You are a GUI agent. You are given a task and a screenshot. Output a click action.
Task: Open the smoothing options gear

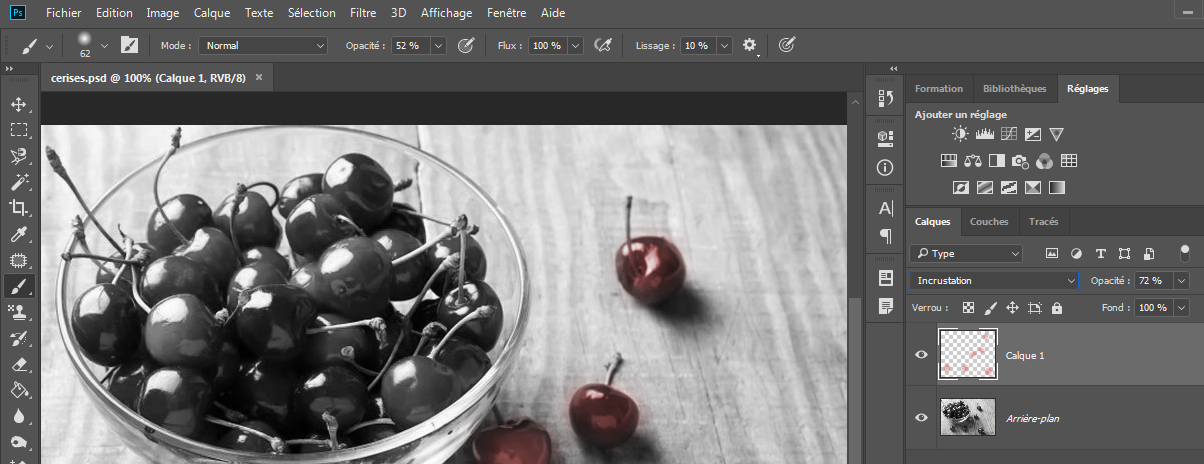749,45
